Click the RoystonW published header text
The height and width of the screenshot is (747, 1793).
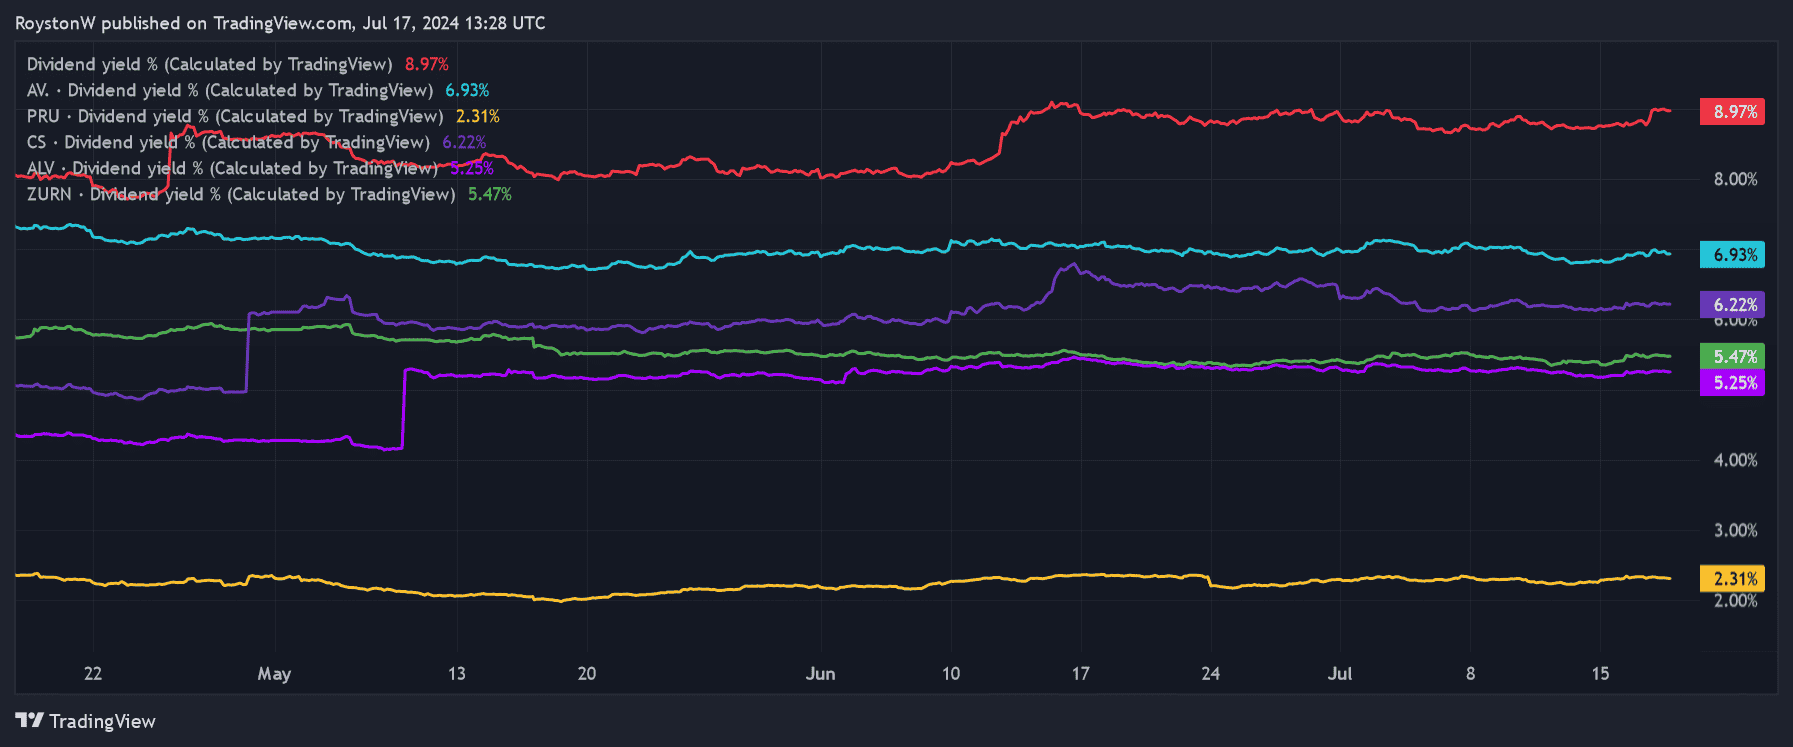tap(280, 23)
